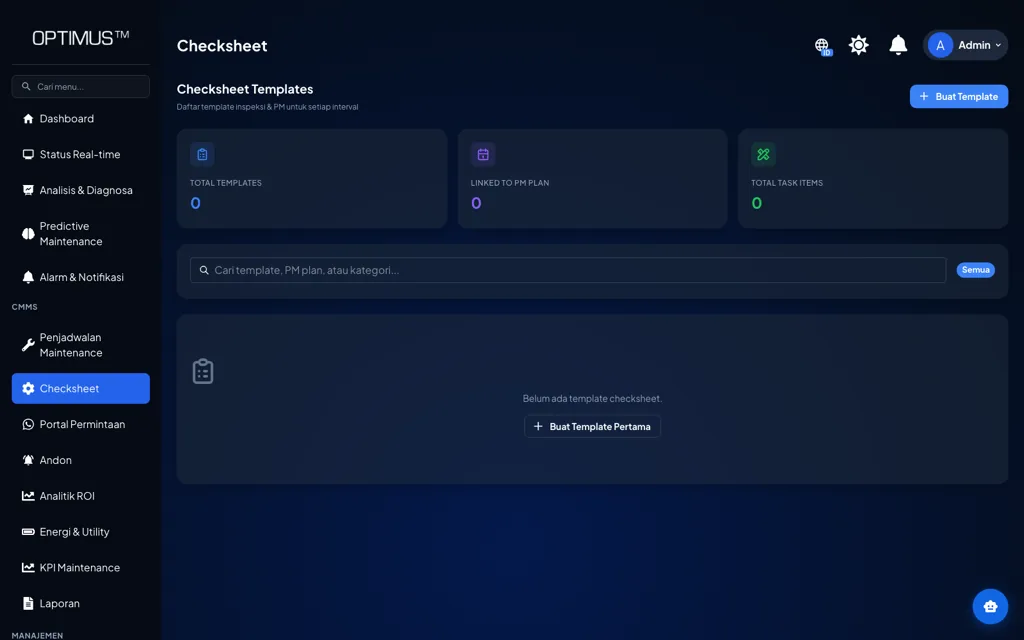Click the Analisis & Diagnosa chart icon

pyautogui.click(x=28, y=191)
